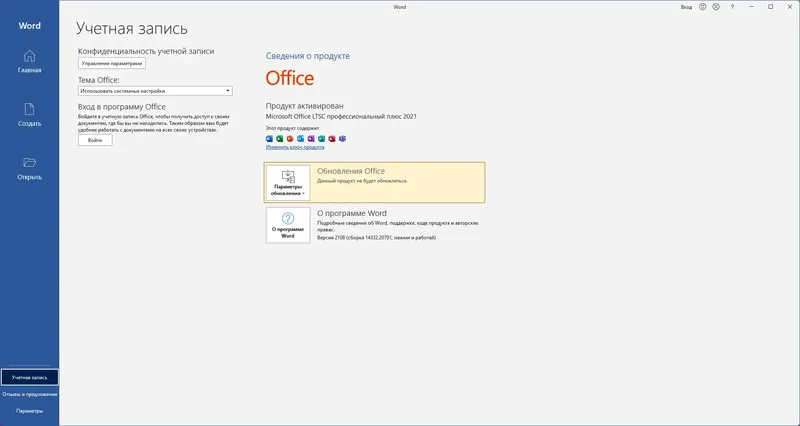Send a smile feedback face icon
This screenshot has height=426, width=800.
(x=703, y=7)
